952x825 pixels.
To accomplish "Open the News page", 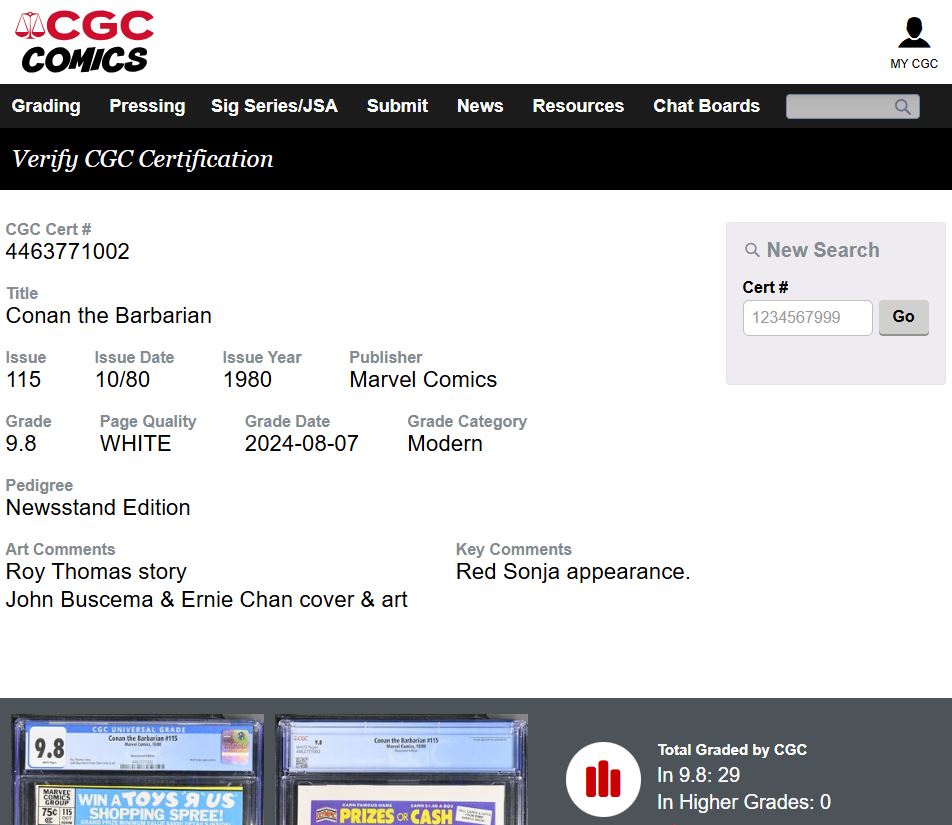I will pos(480,106).
